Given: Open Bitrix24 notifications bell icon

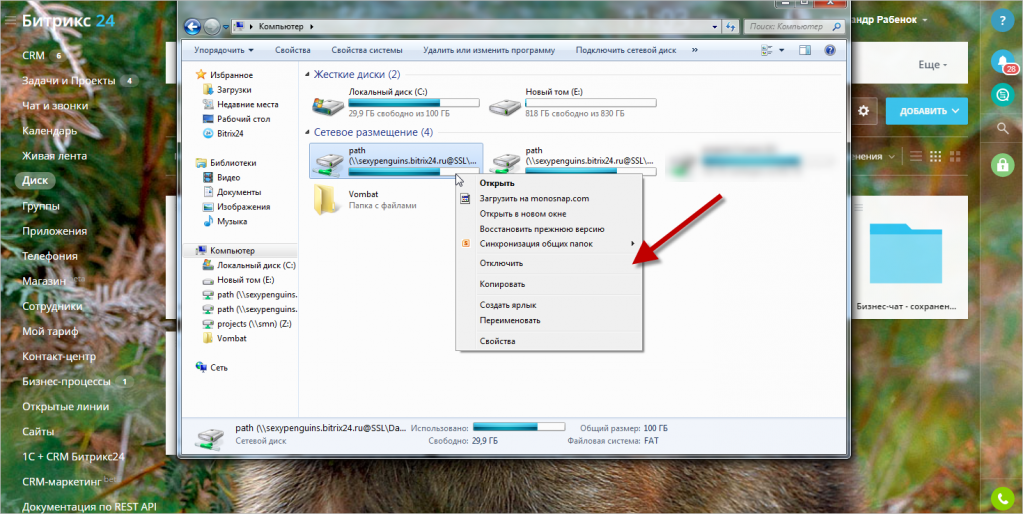Looking at the screenshot, I should coord(1001,61).
